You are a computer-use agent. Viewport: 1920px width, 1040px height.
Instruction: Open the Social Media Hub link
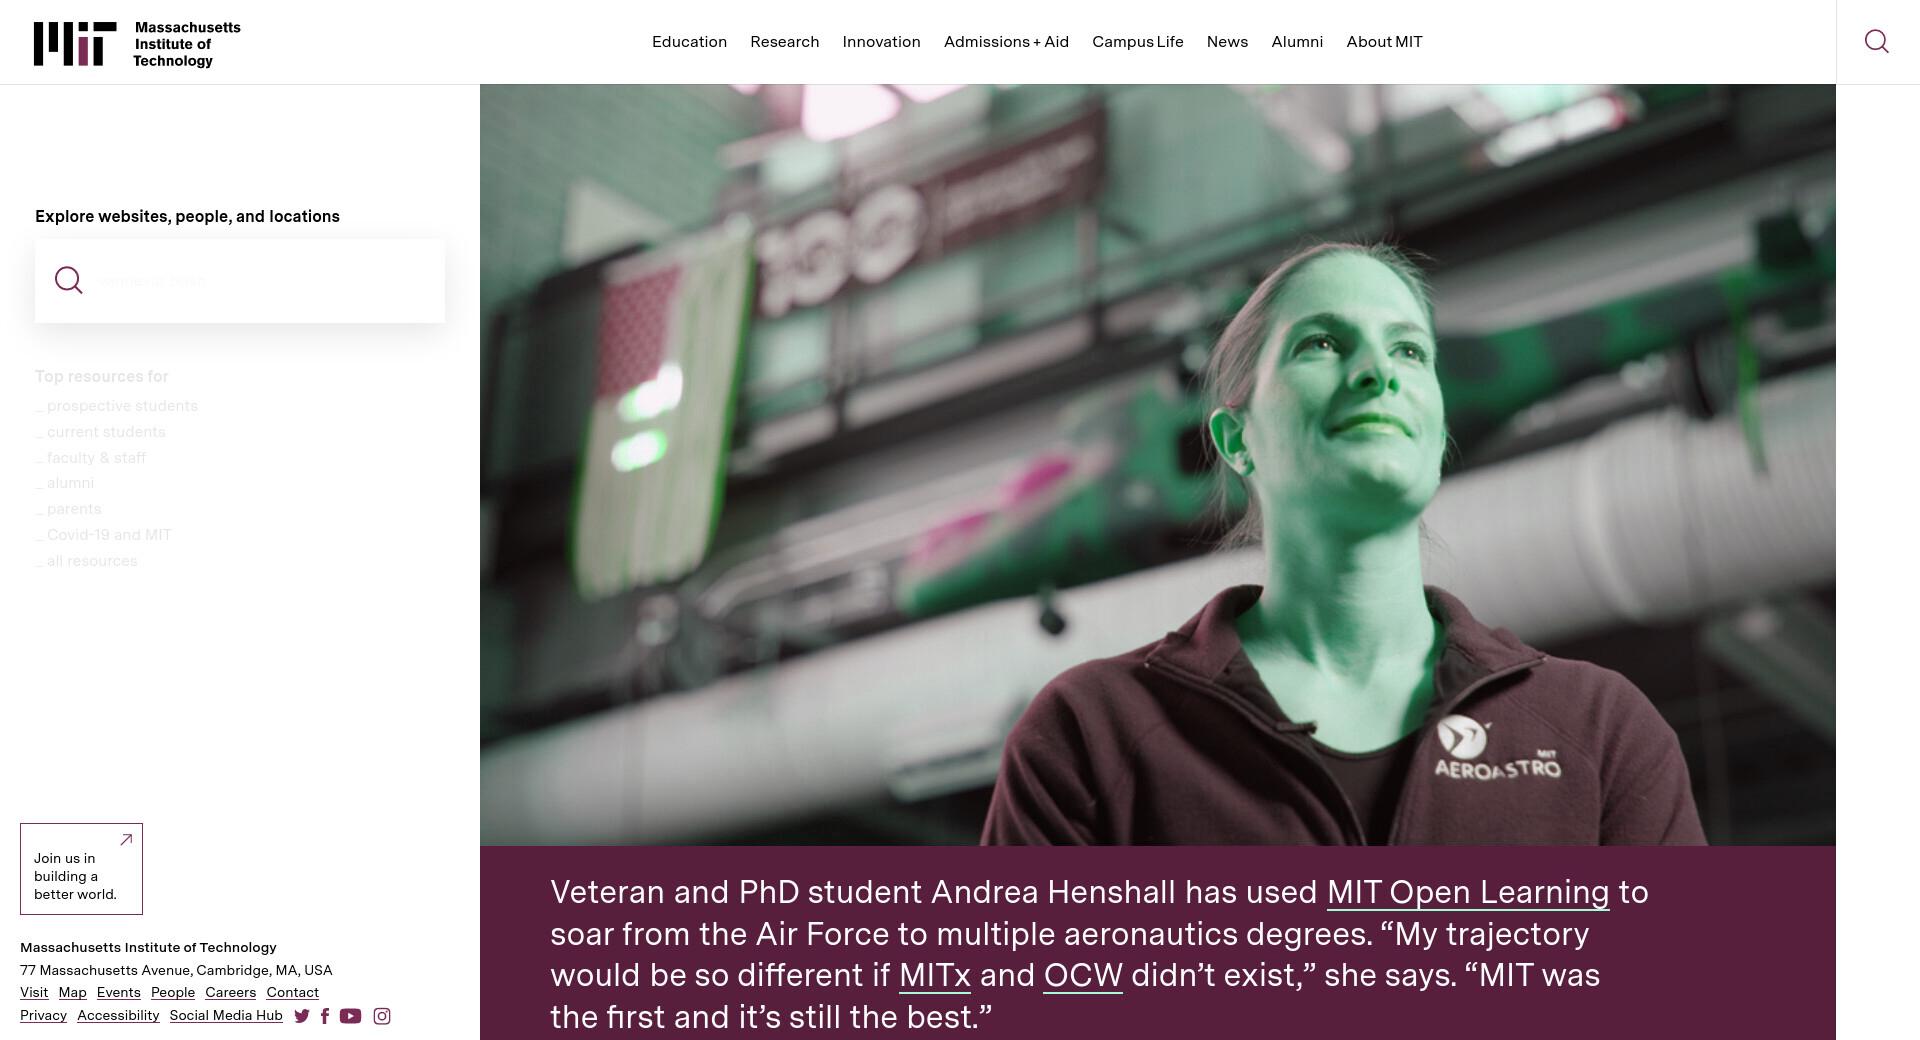click(226, 1016)
